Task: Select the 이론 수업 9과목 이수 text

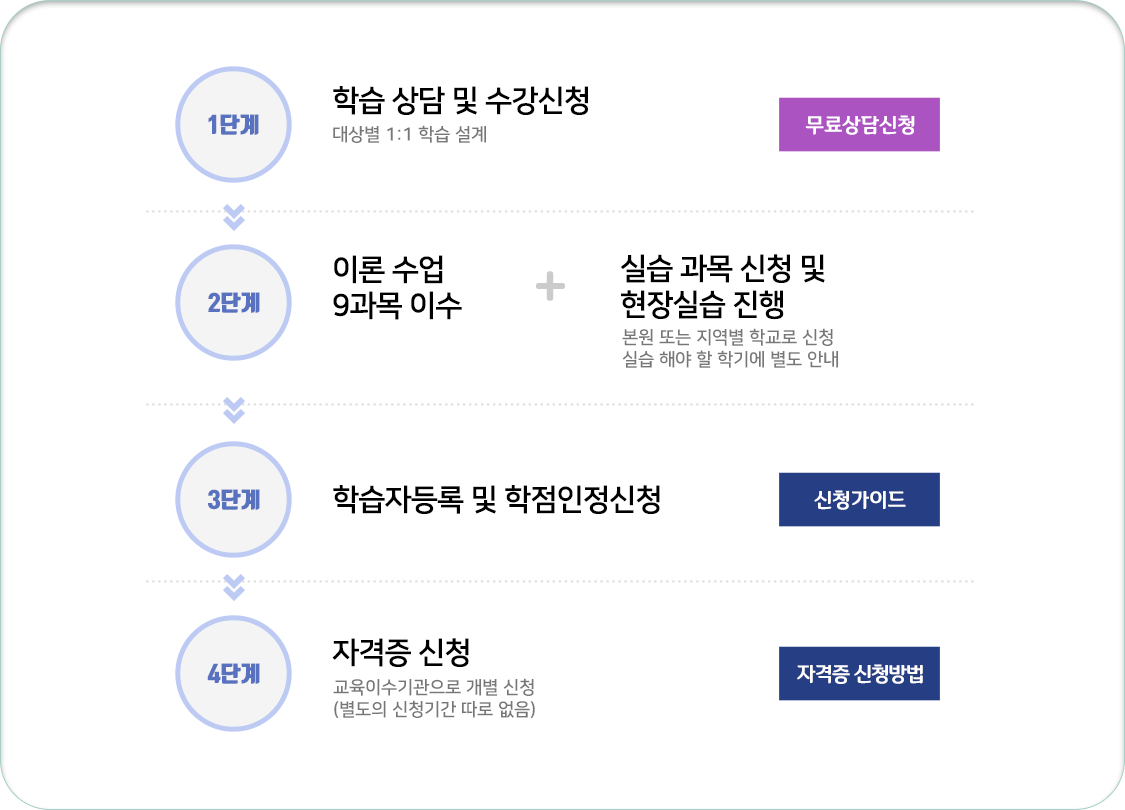Action: (397, 287)
